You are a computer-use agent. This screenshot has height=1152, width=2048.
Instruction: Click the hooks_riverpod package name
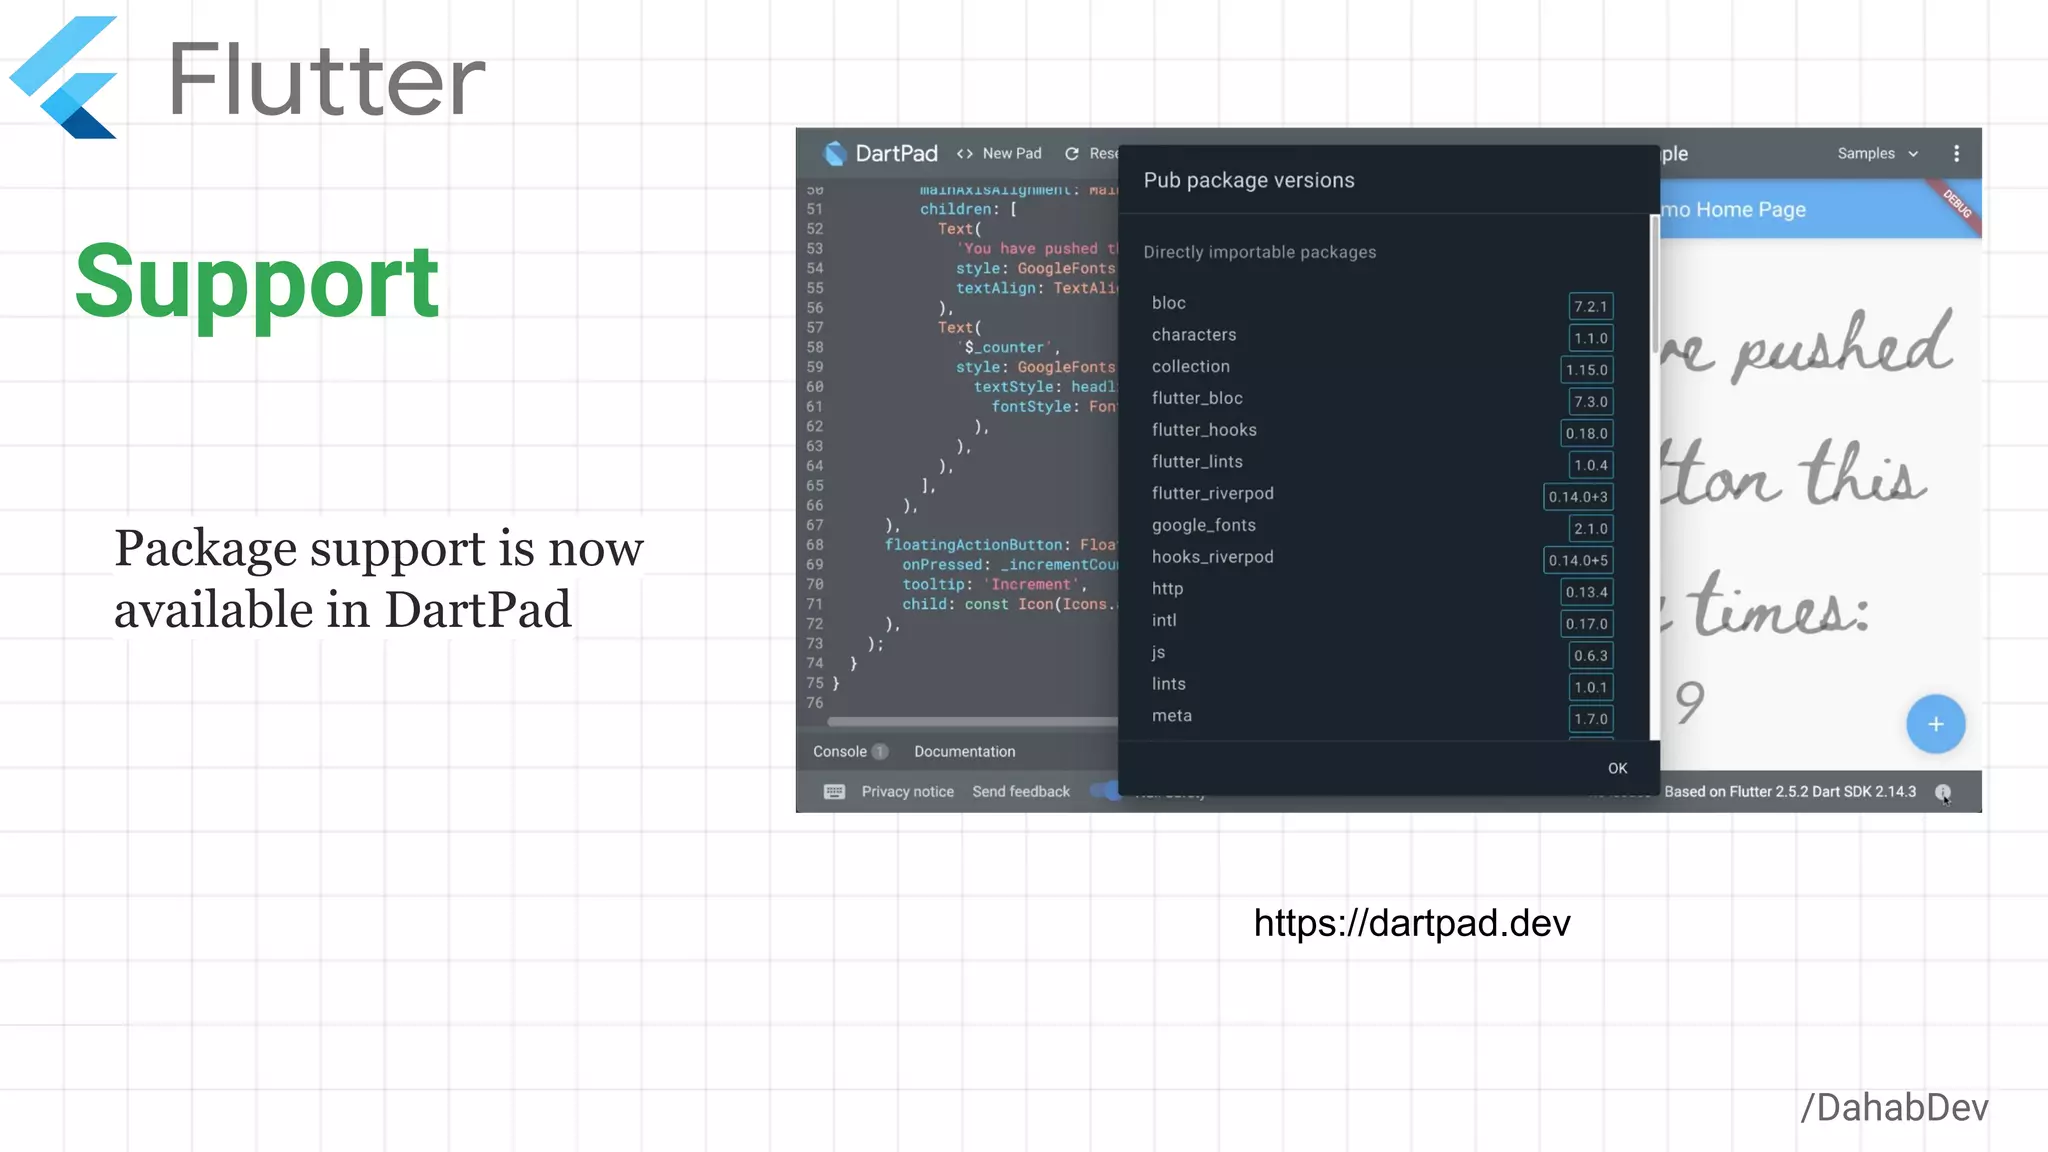tap(1212, 557)
